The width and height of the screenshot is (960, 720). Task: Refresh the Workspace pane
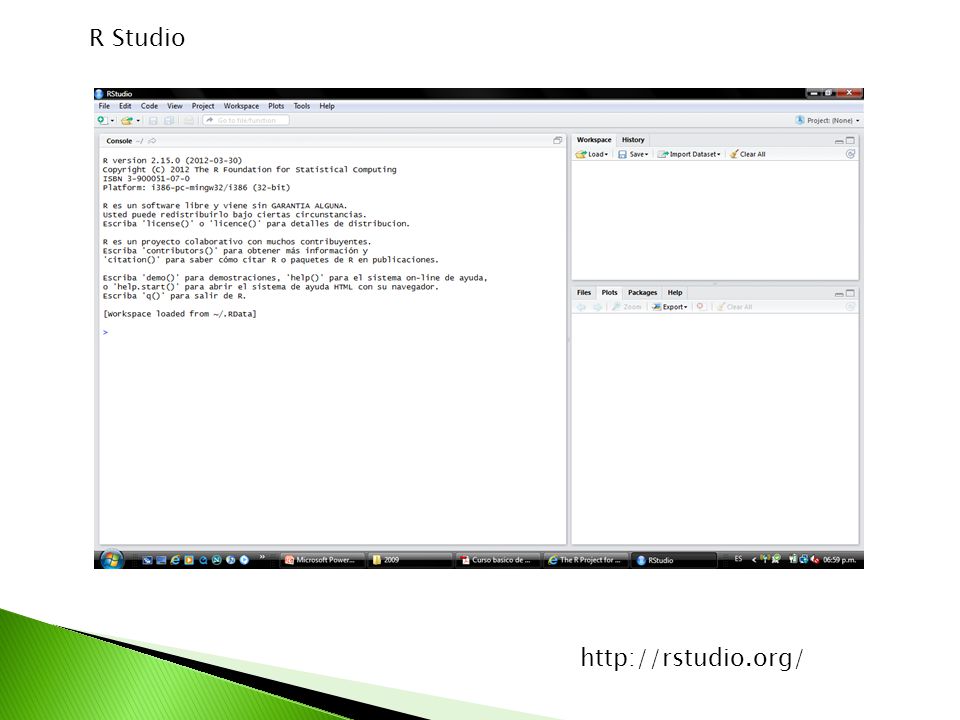(850, 154)
